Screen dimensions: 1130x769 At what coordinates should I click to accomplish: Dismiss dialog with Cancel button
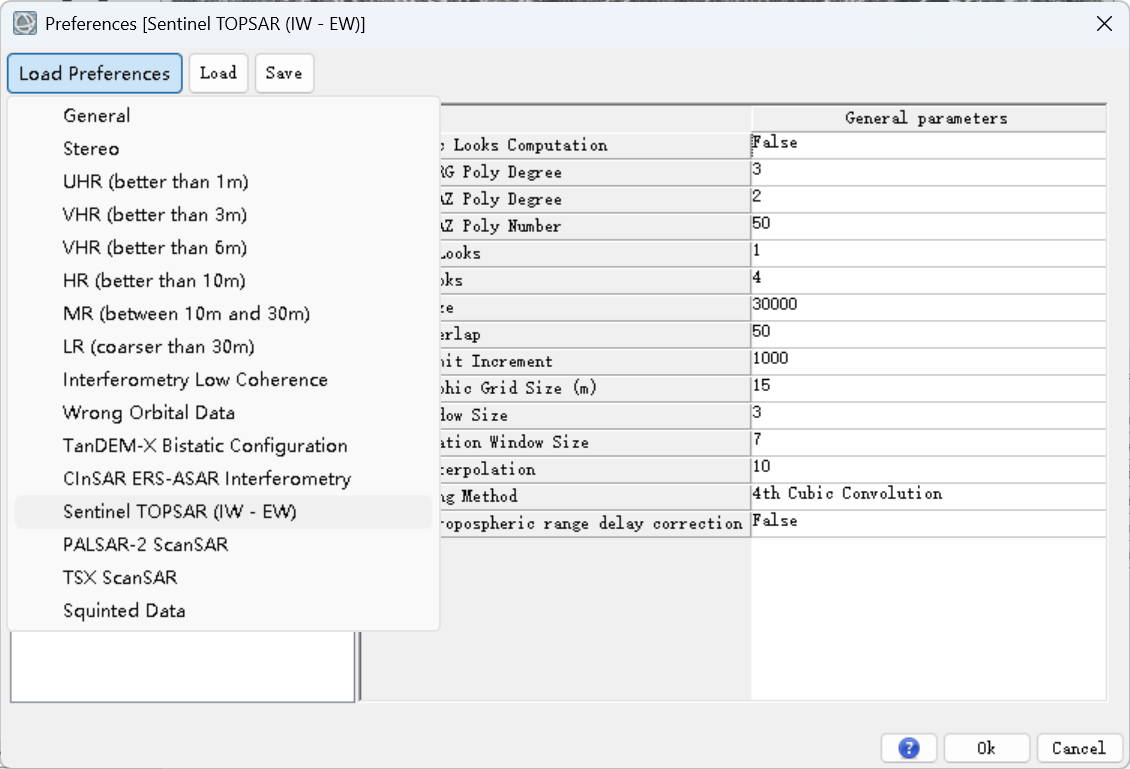point(1079,748)
